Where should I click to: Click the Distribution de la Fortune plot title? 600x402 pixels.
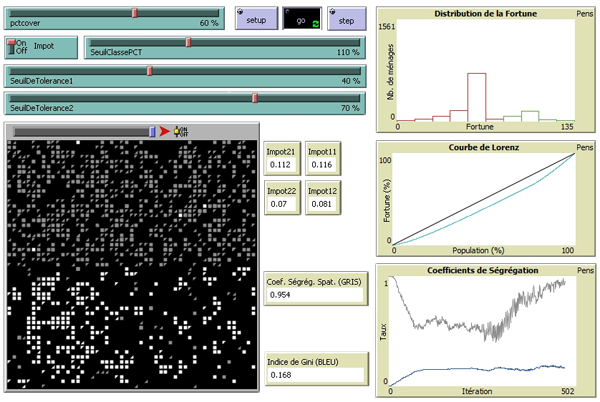(485, 14)
